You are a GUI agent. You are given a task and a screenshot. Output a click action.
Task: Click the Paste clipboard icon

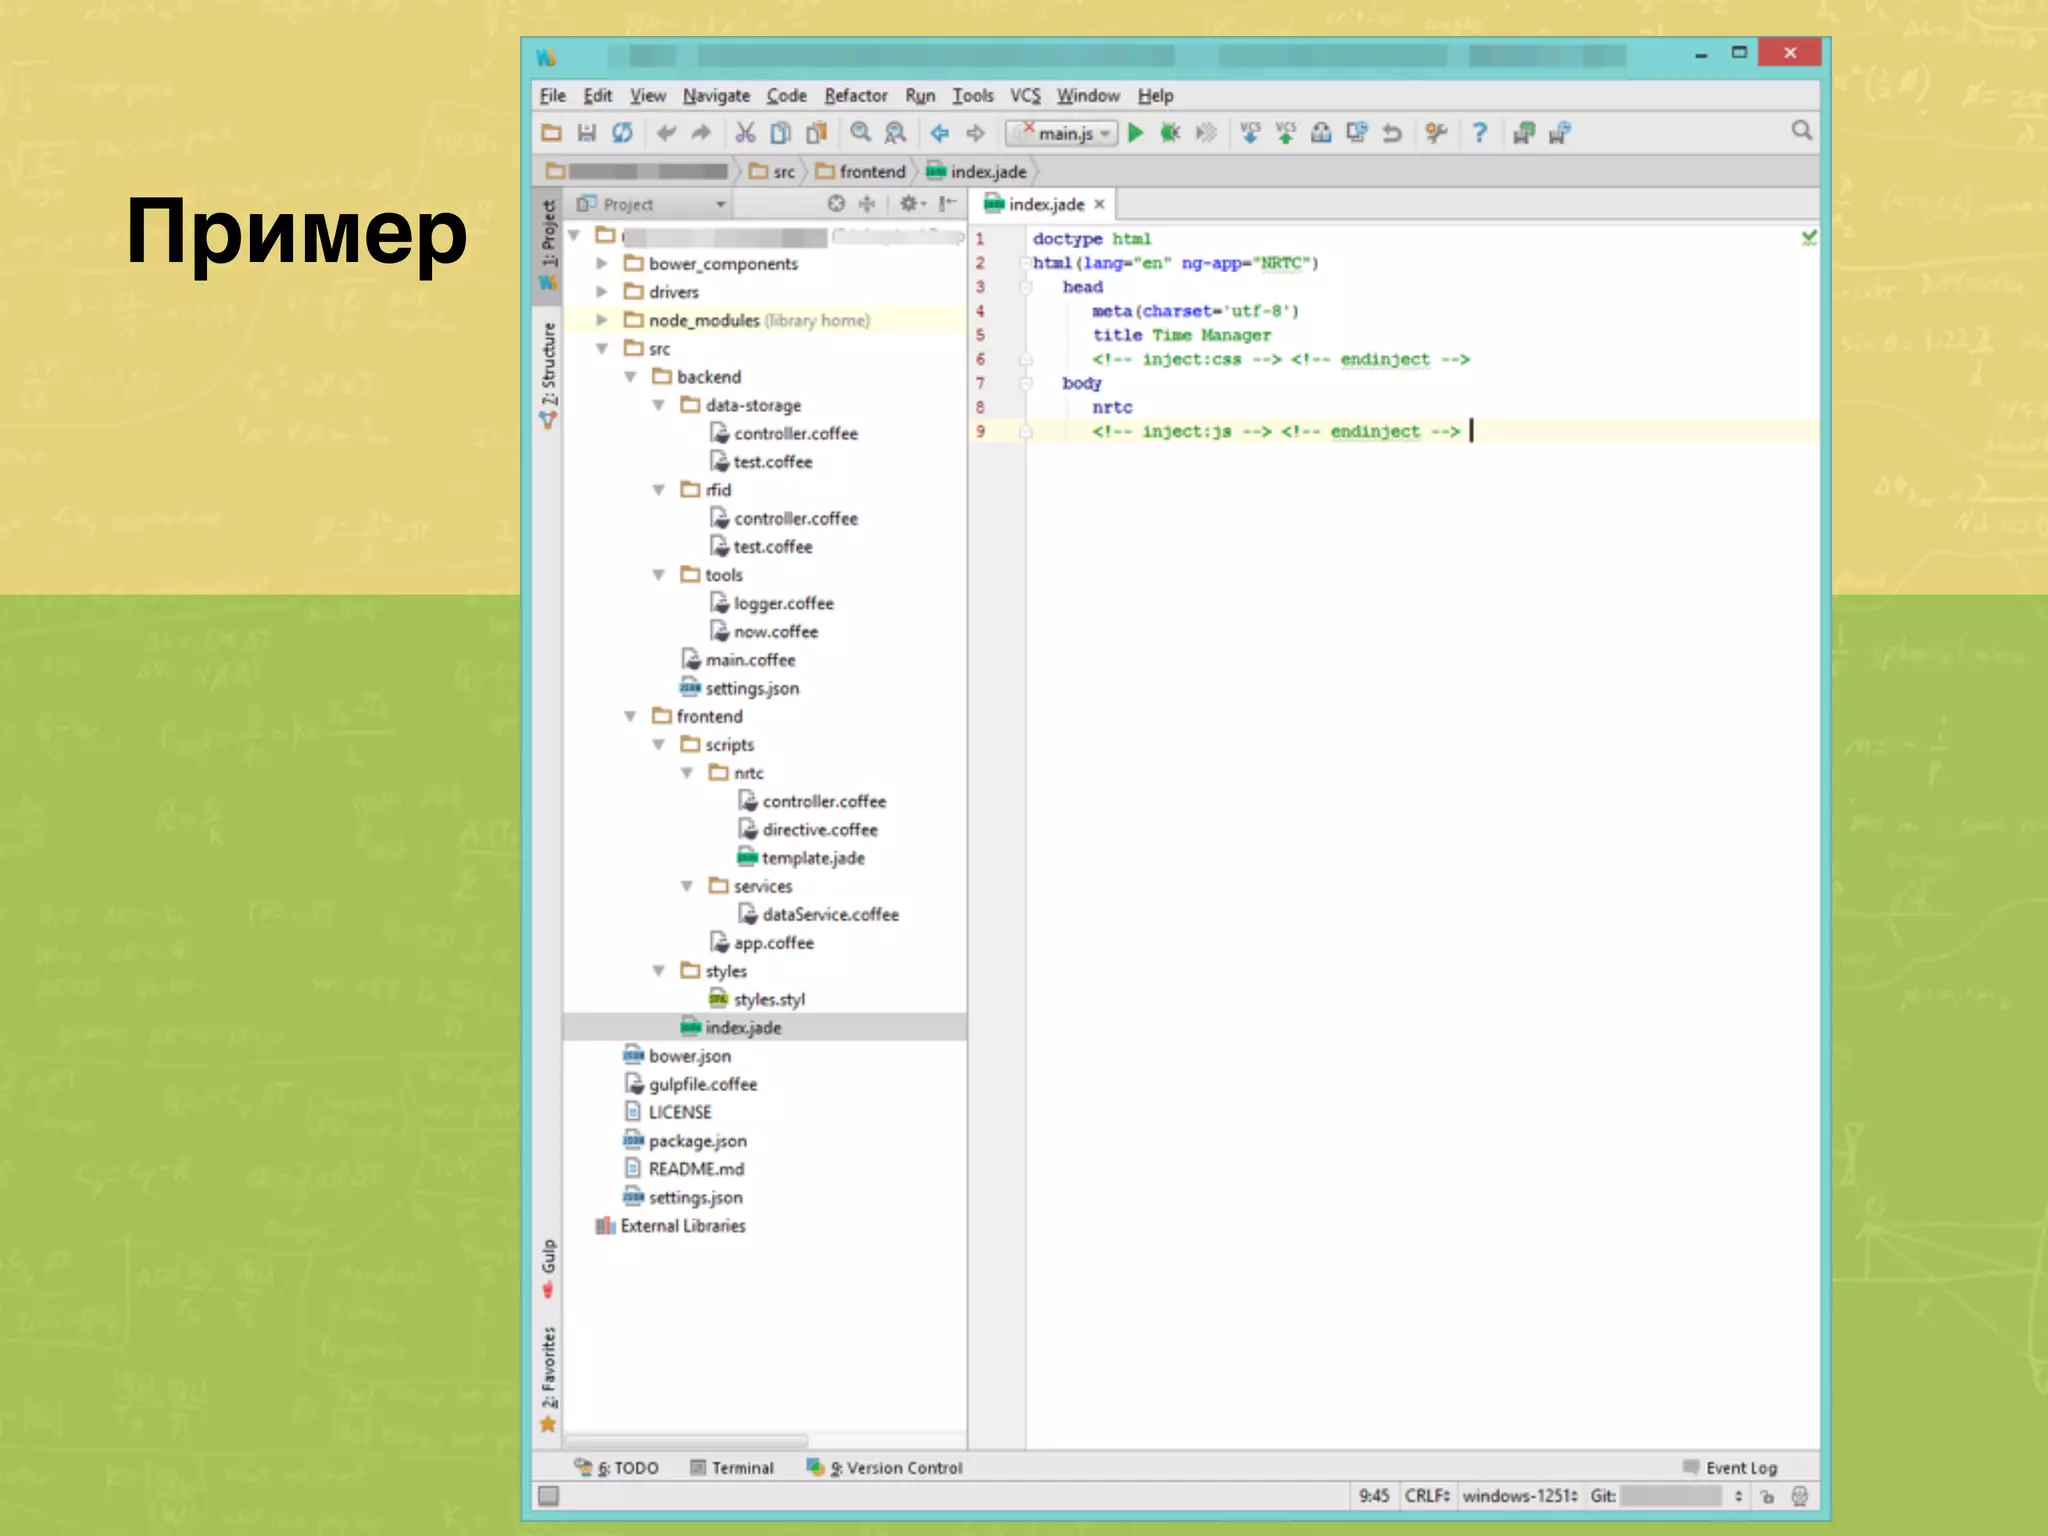pyautogui.click(x=817, y=132)
